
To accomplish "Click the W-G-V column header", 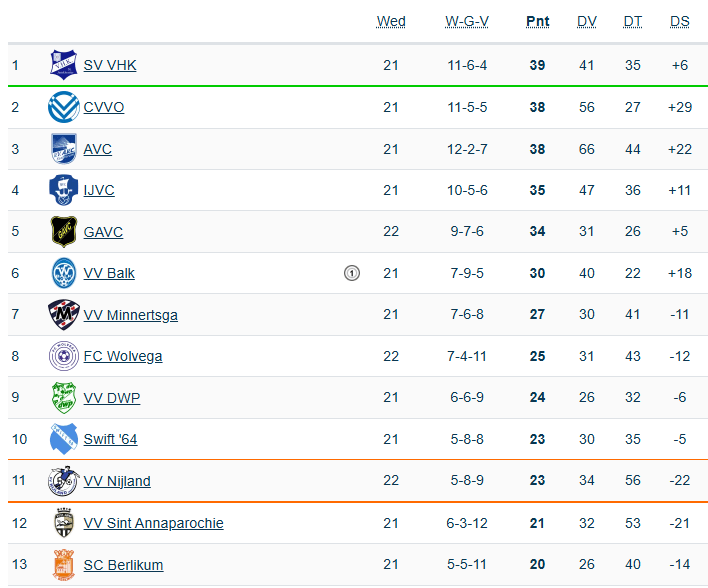I will pos(467,22).
